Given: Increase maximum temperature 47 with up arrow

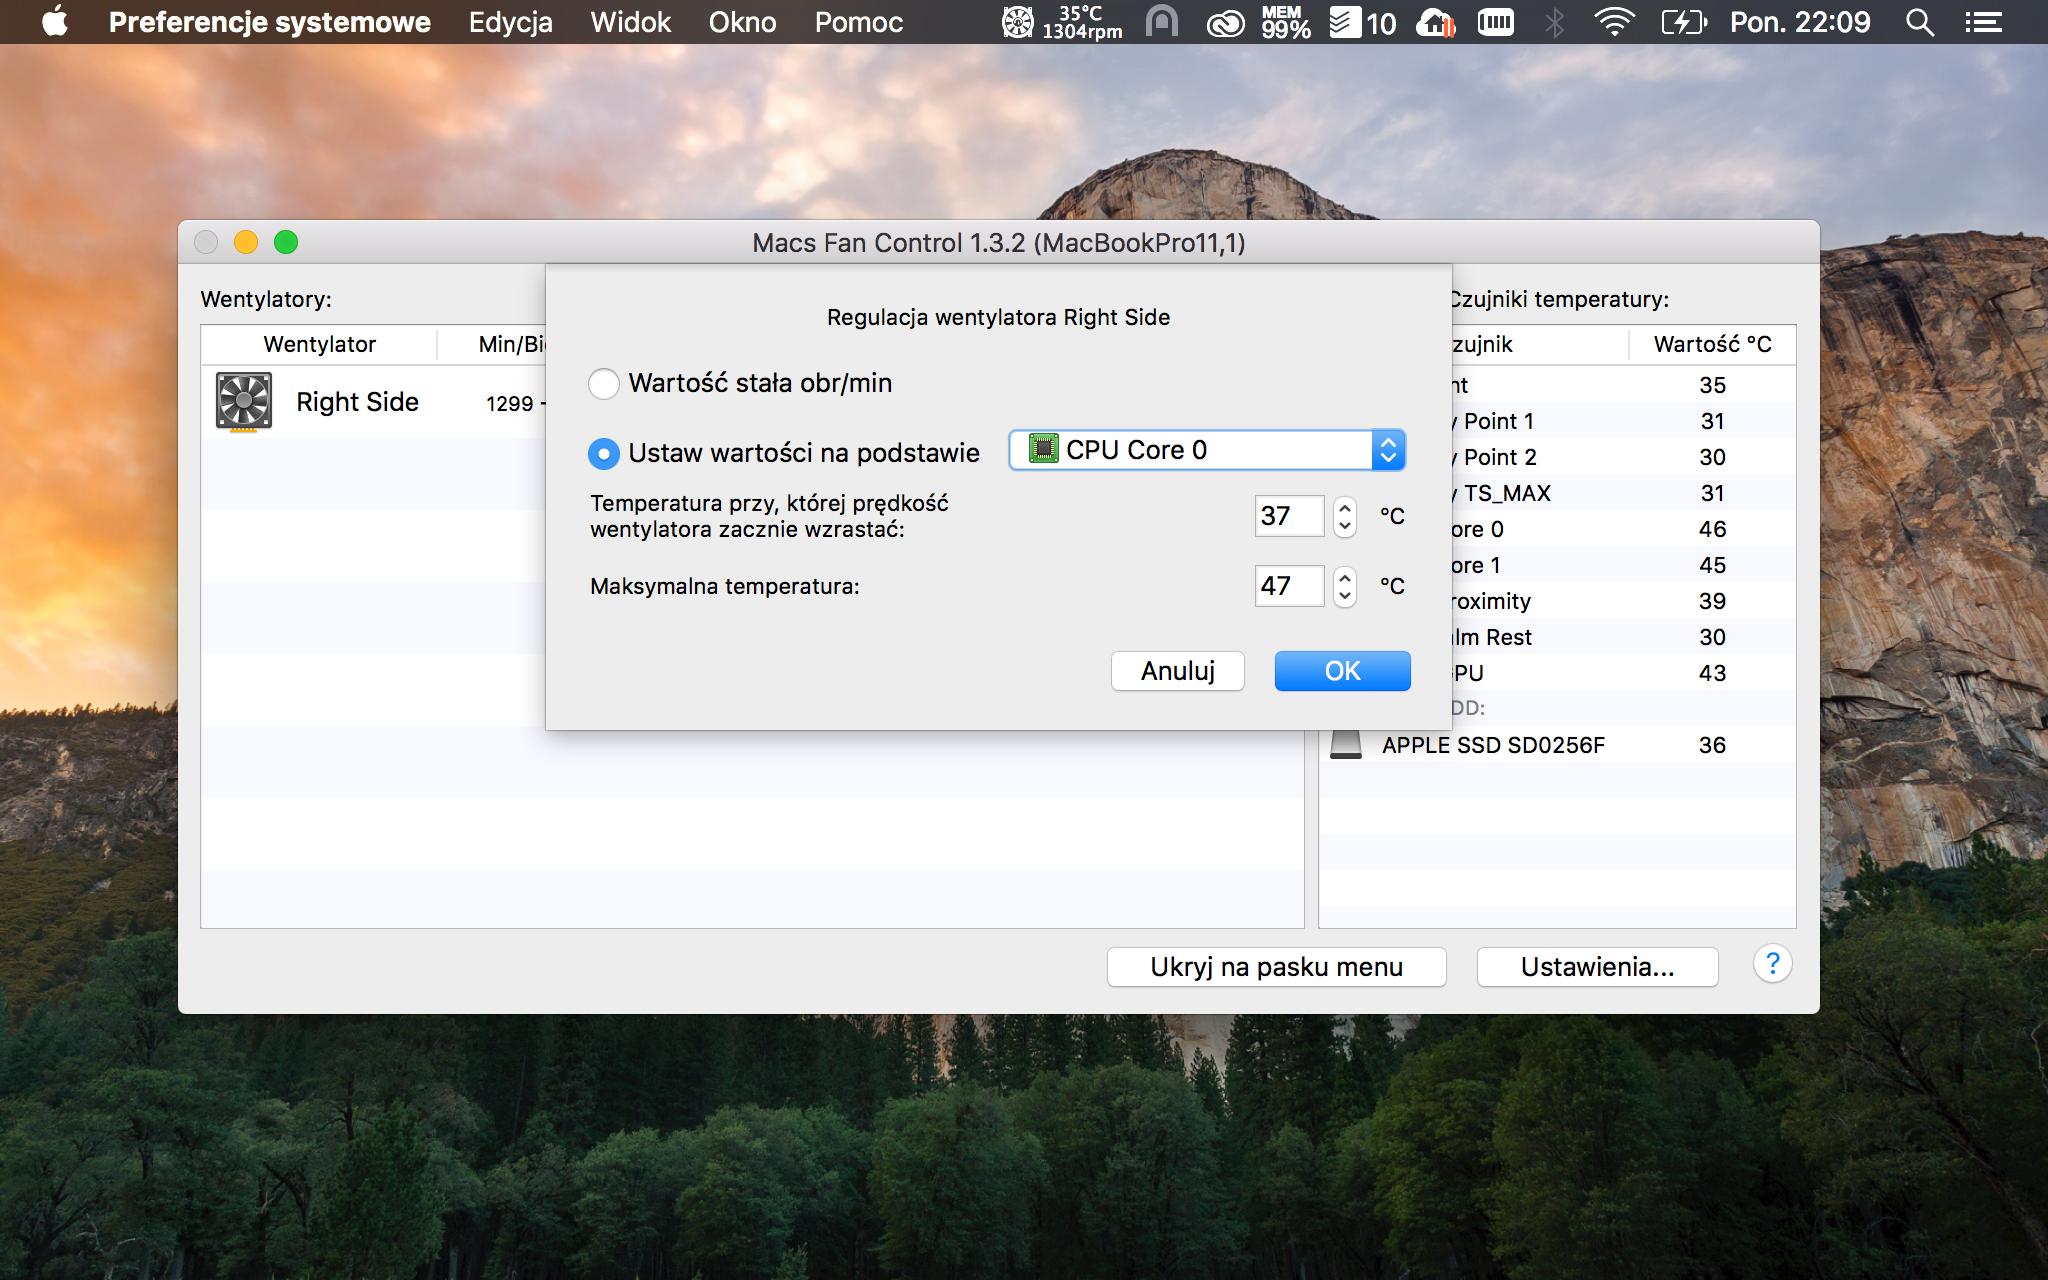Looking at the screenshot, I should coord(1345,577).
